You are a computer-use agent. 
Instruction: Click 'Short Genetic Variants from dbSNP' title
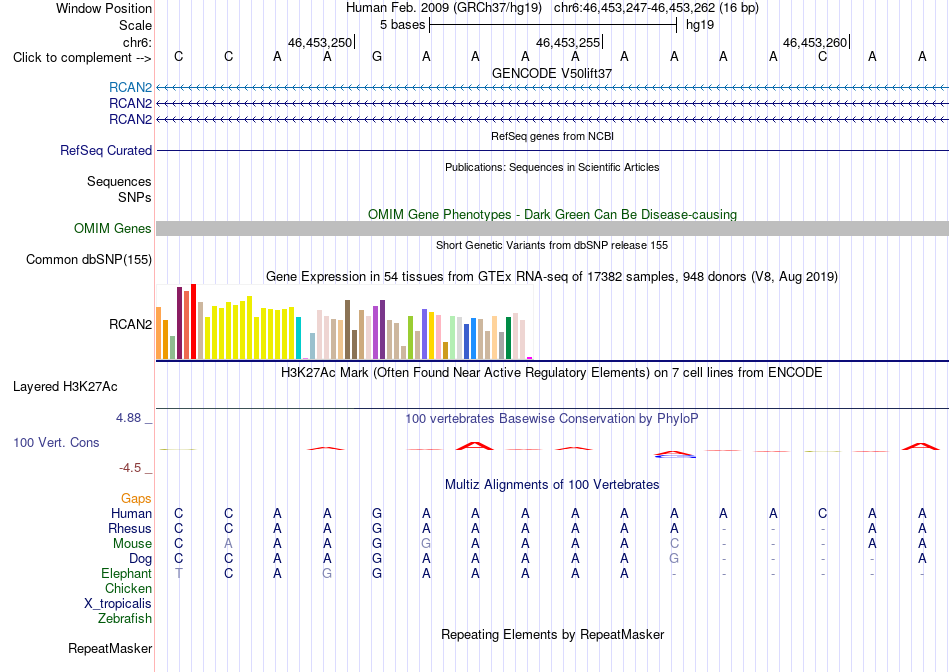(552, 245)
